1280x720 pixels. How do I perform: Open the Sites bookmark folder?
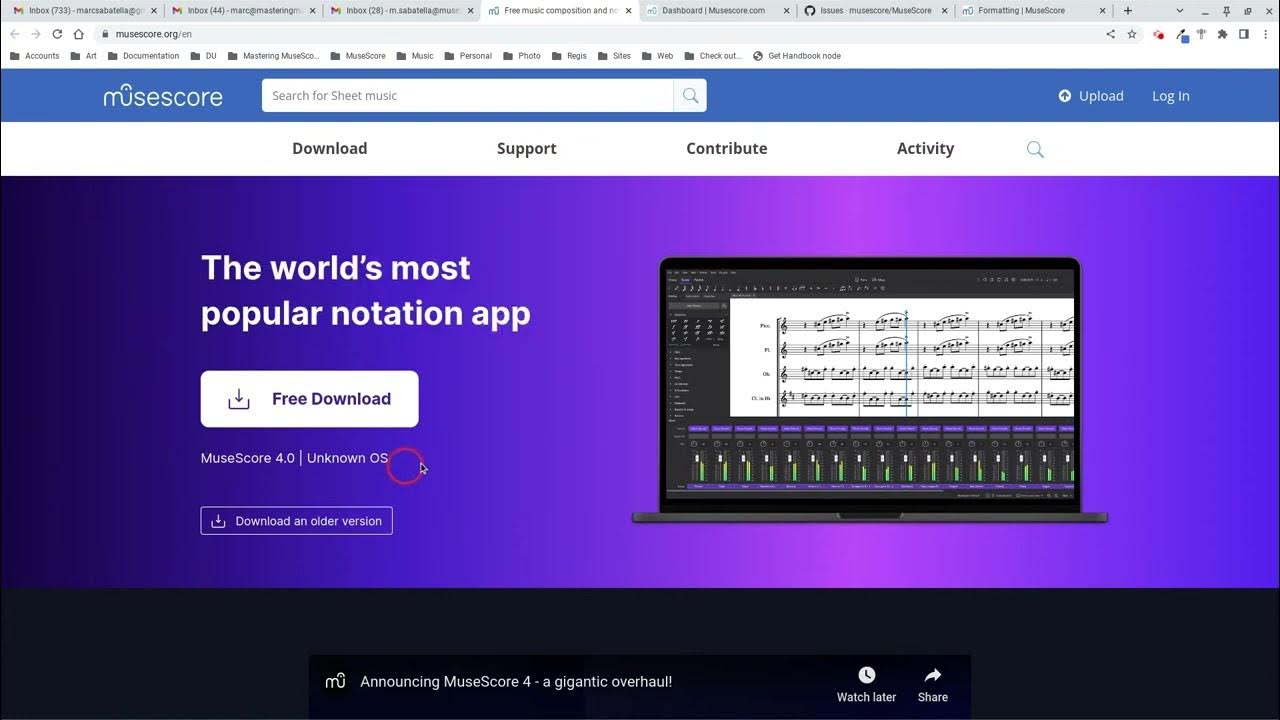coord(613,56)
